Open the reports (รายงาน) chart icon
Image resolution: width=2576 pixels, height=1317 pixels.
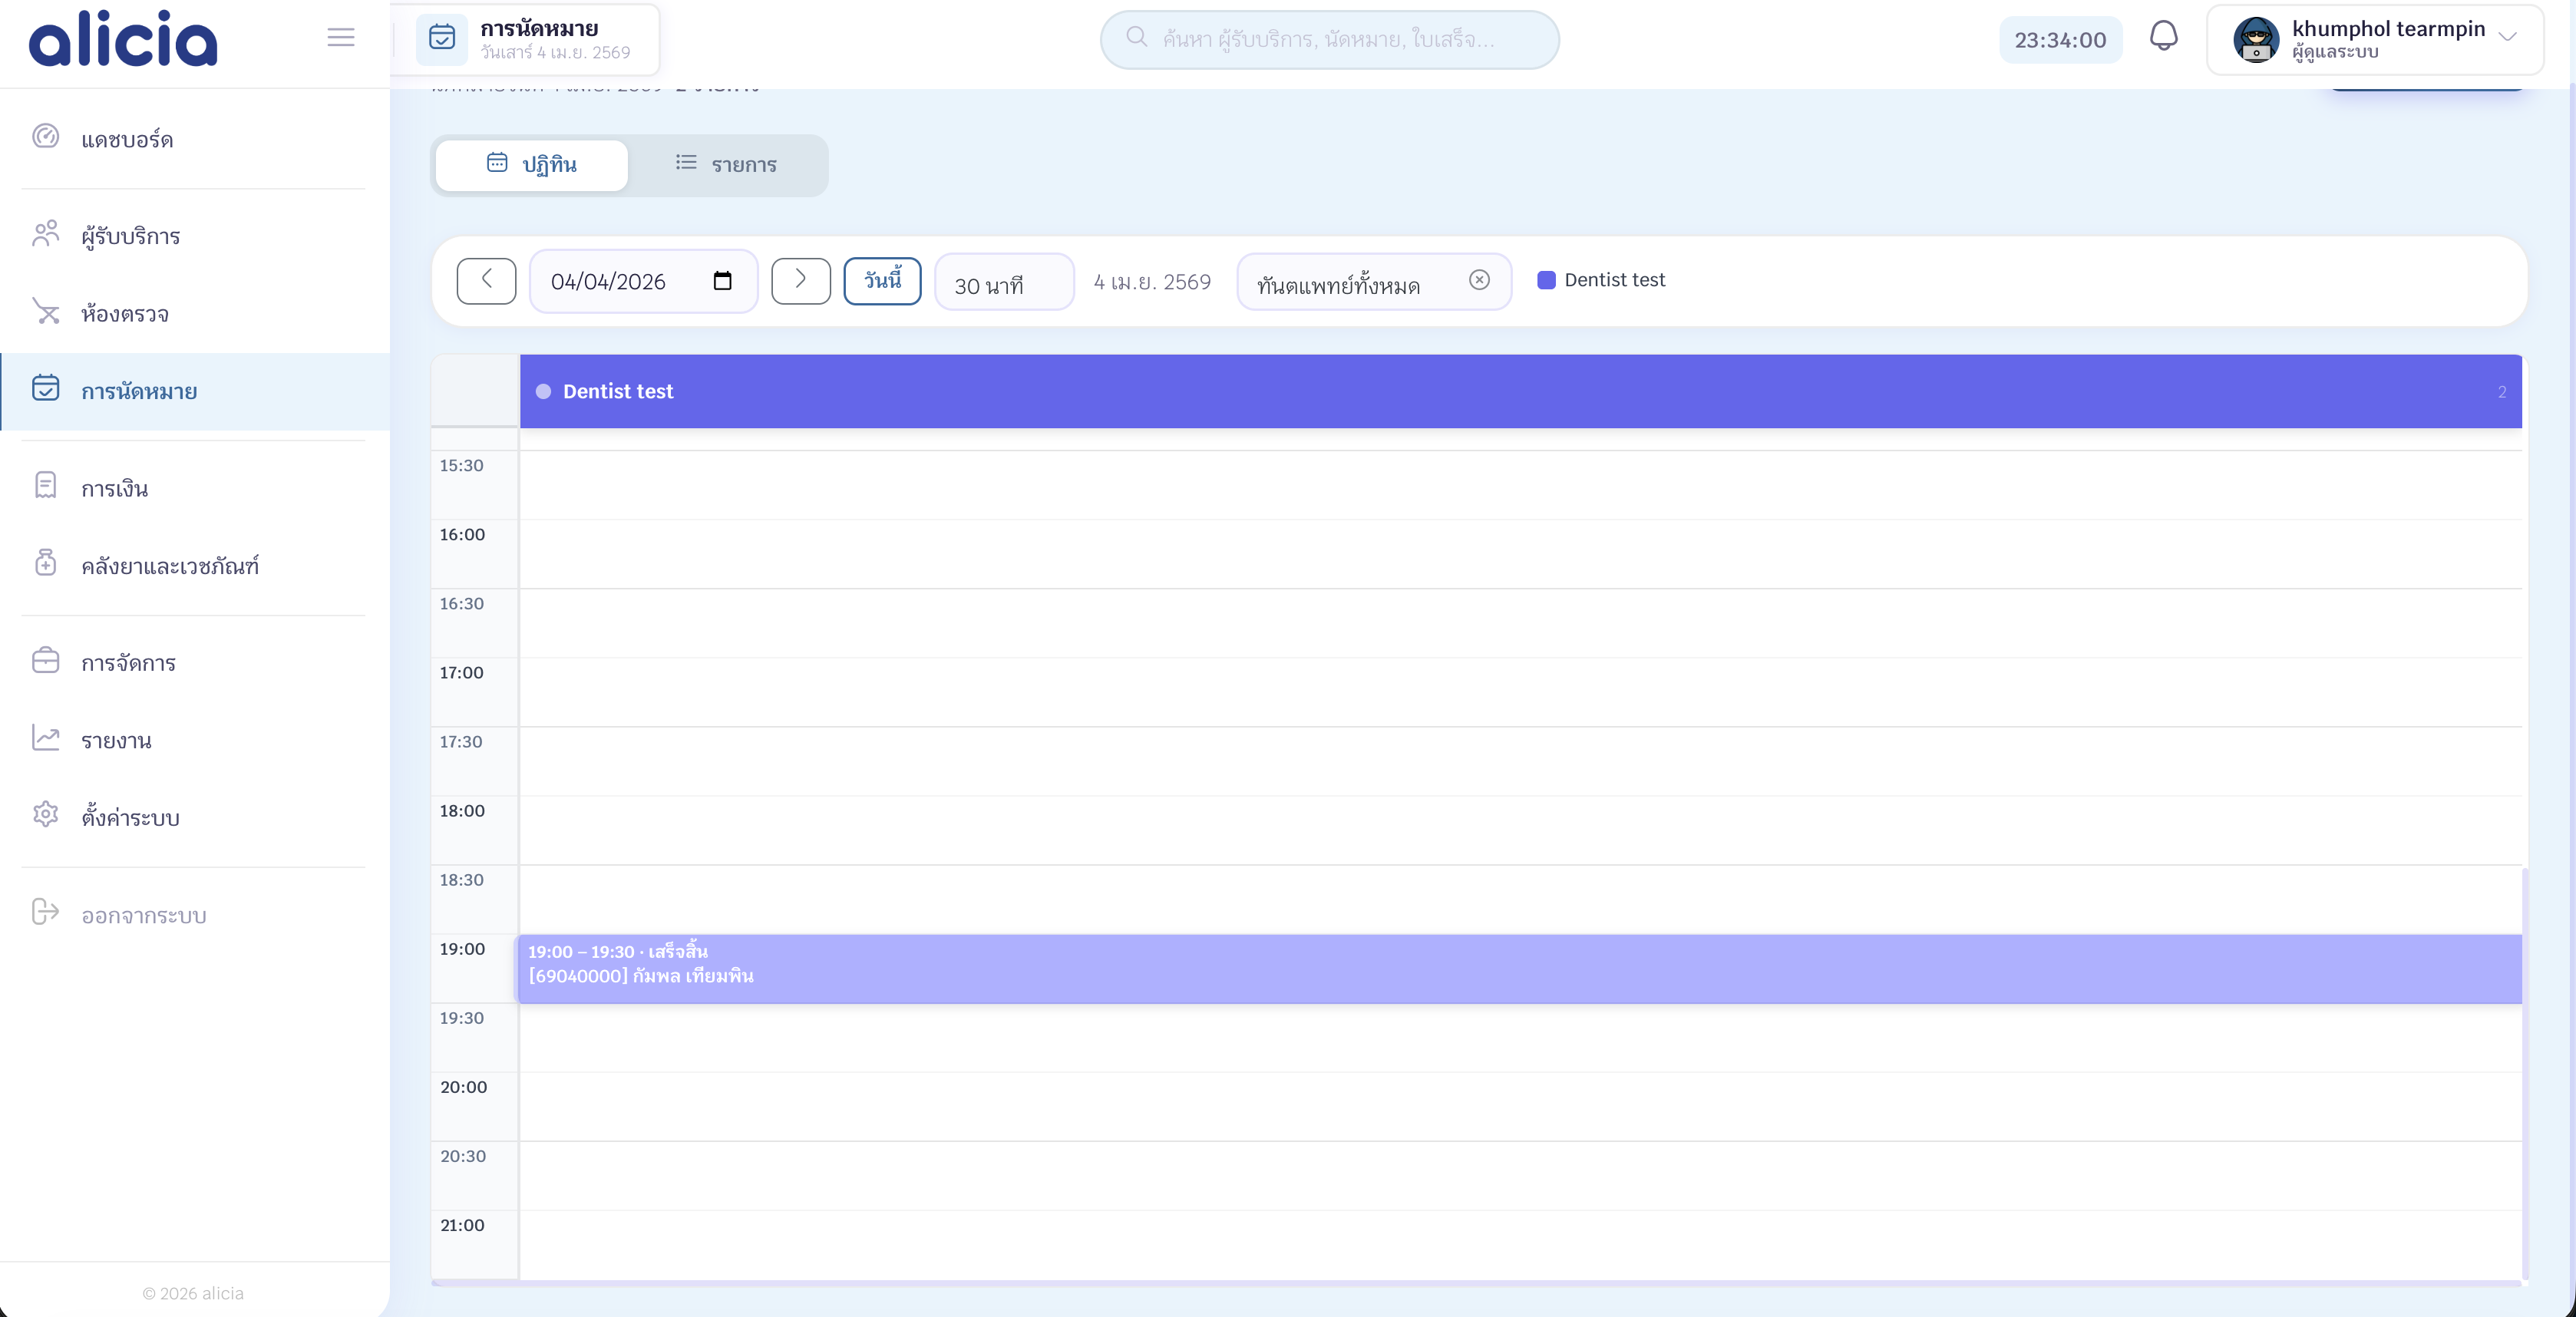tap(46, 738)
